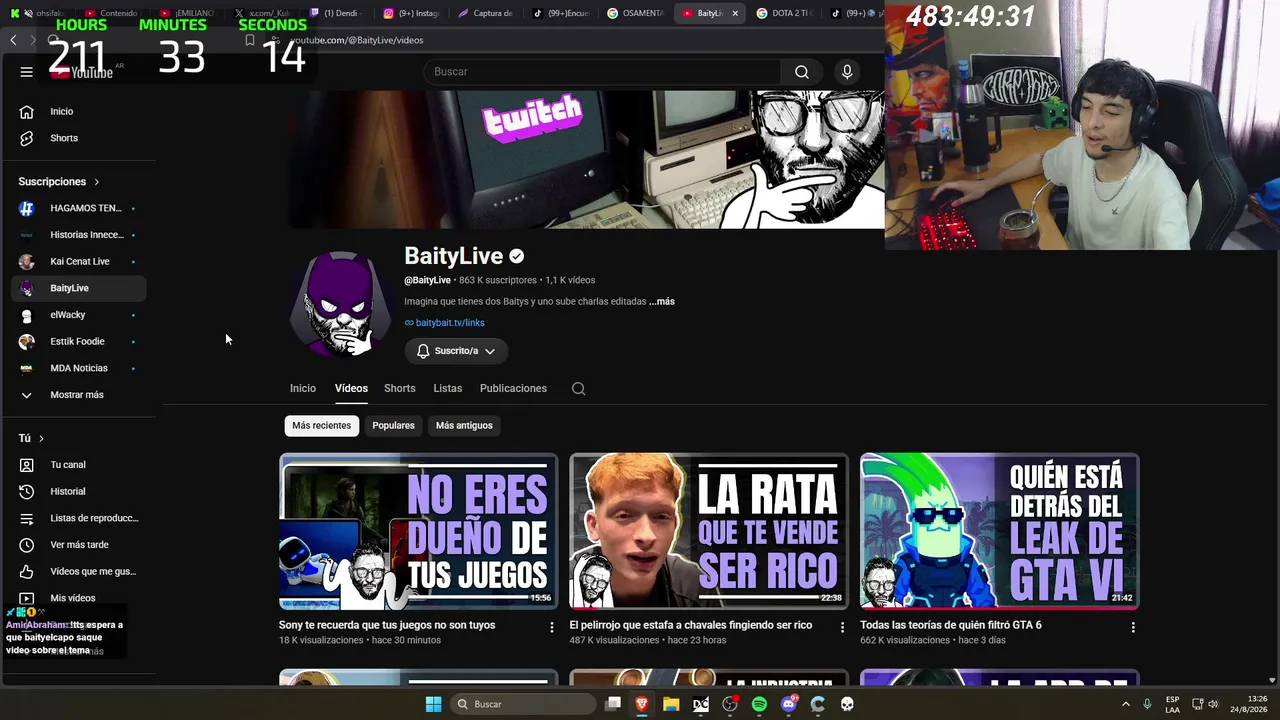Bookmark the page with the address bar icon
This screenshot has height=720, width=1280.
pos(250,40)
